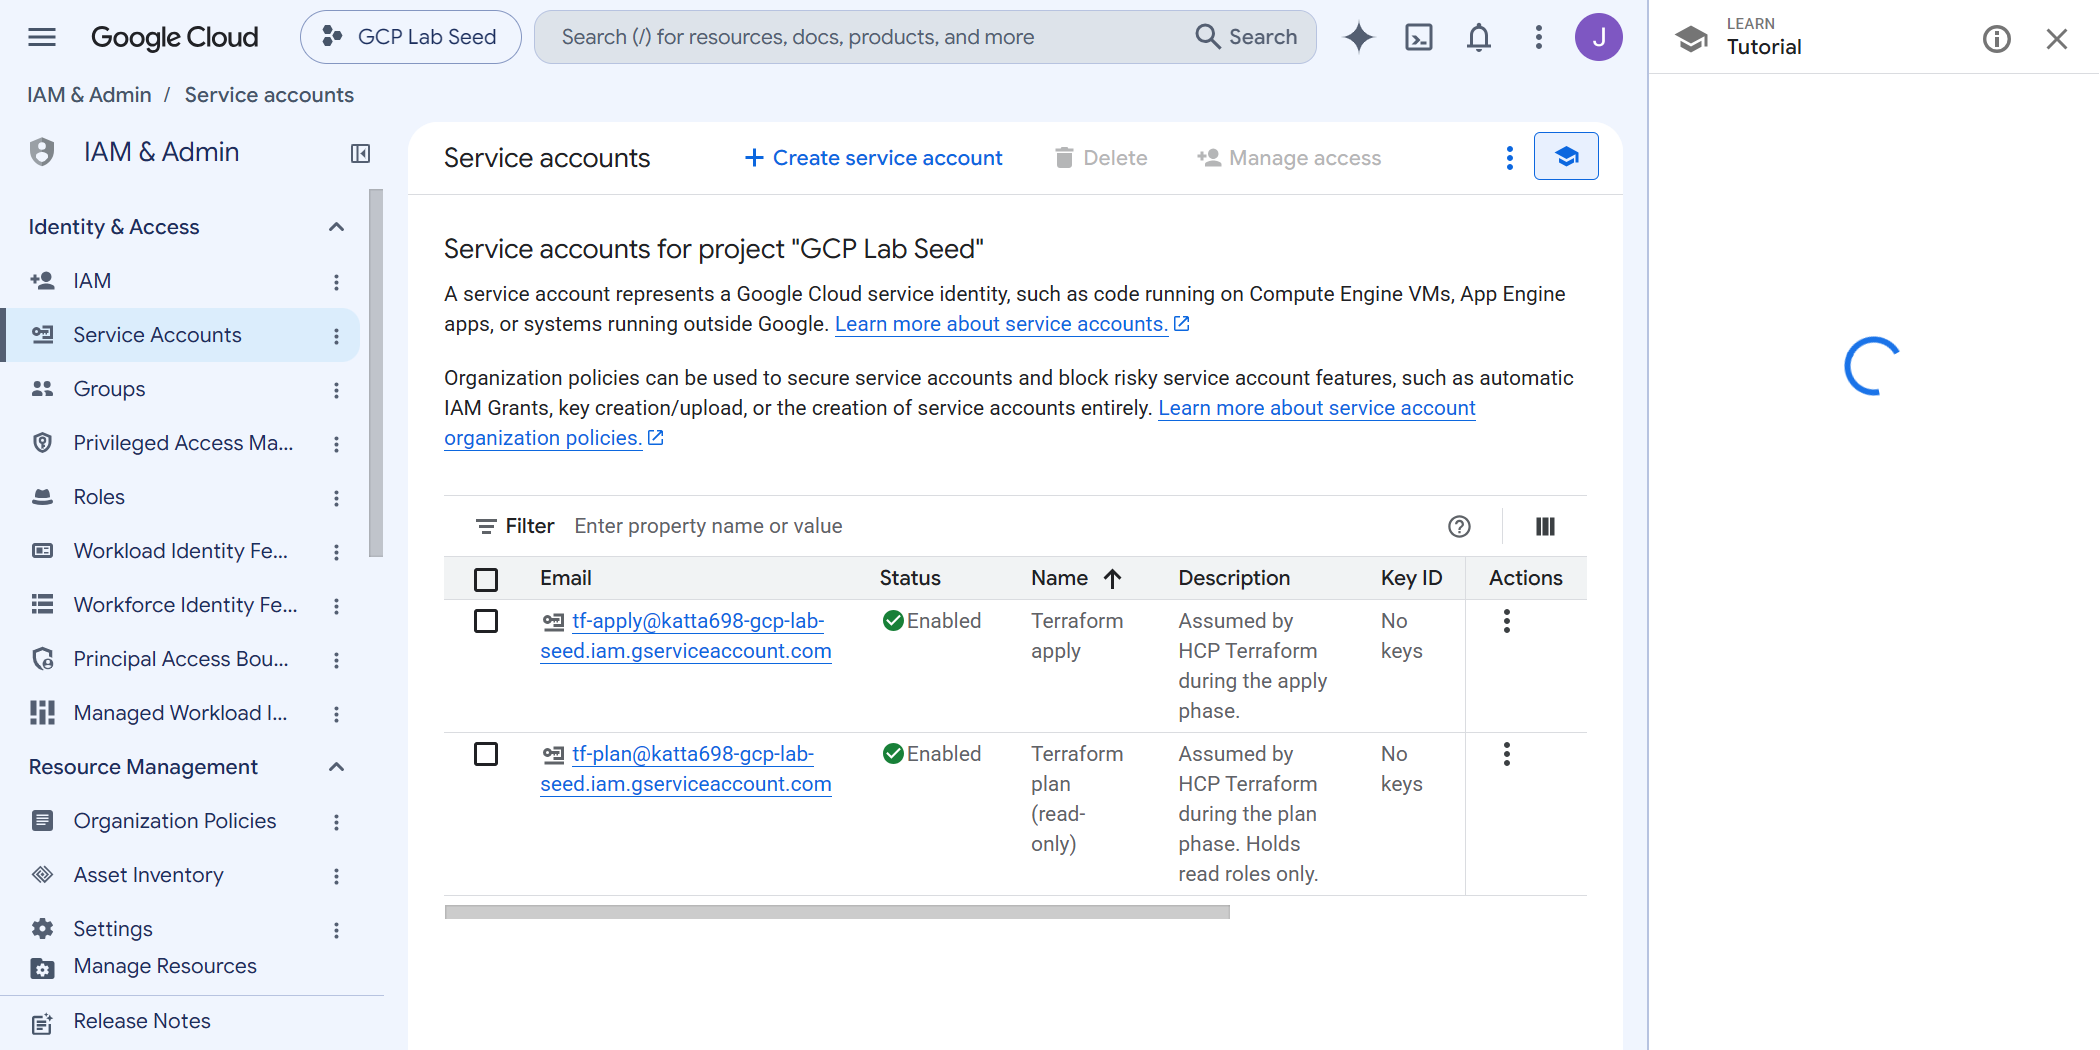2100x1050 pixels.
Task: Focus the Filter property input
Action: coord(1000,526)
